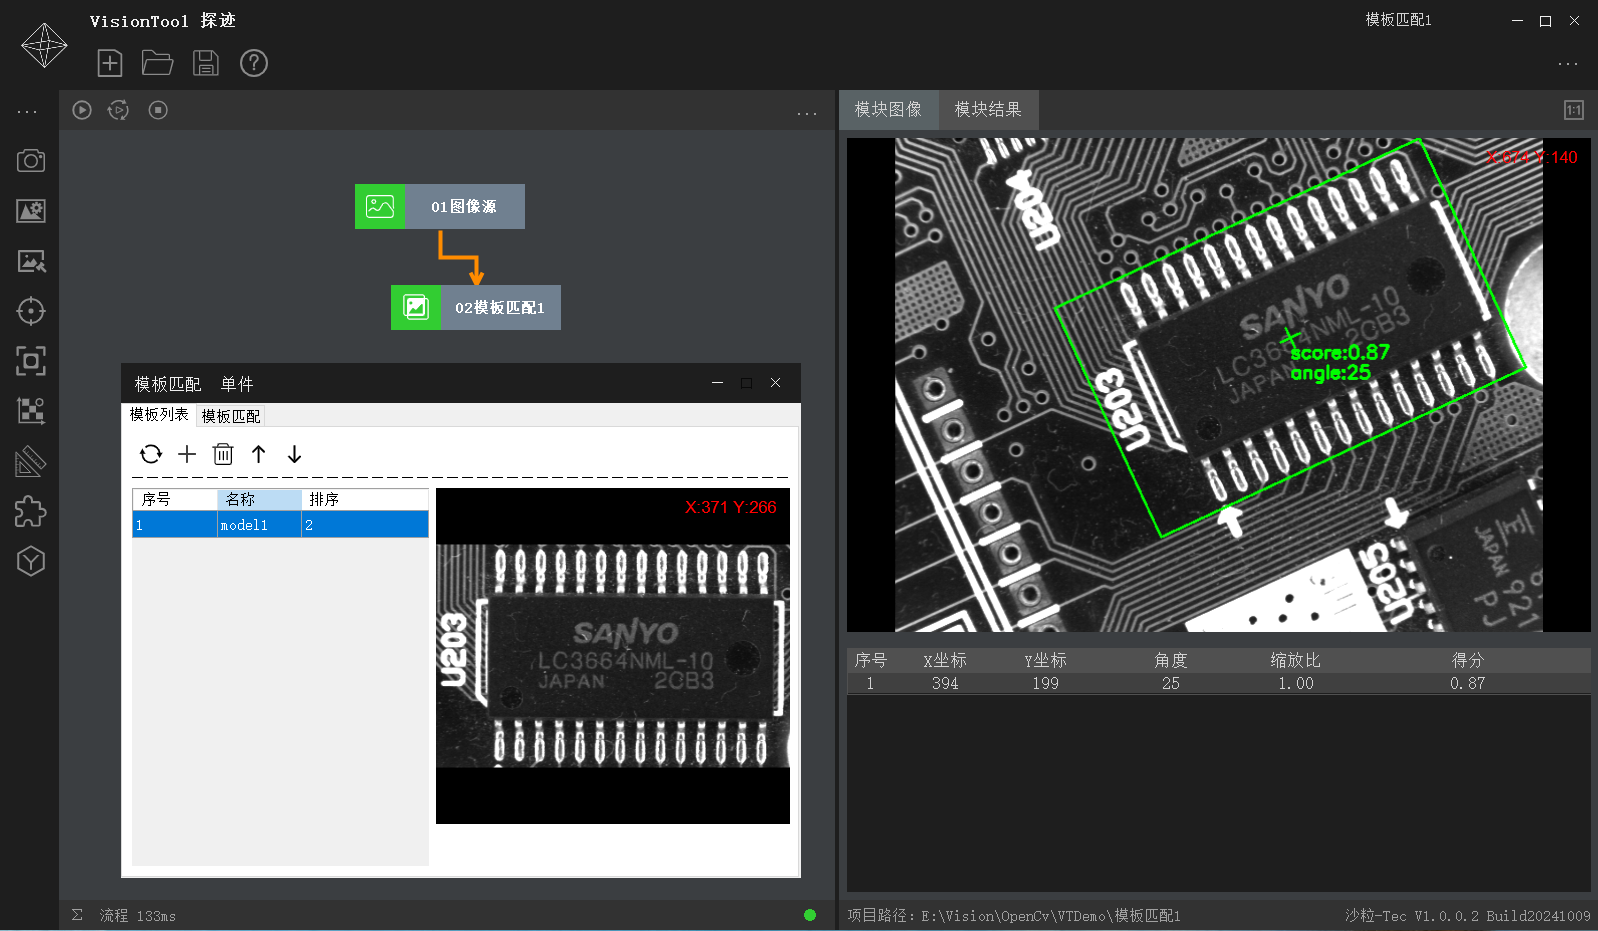Toggle 1:1 image scale button

1574,110
